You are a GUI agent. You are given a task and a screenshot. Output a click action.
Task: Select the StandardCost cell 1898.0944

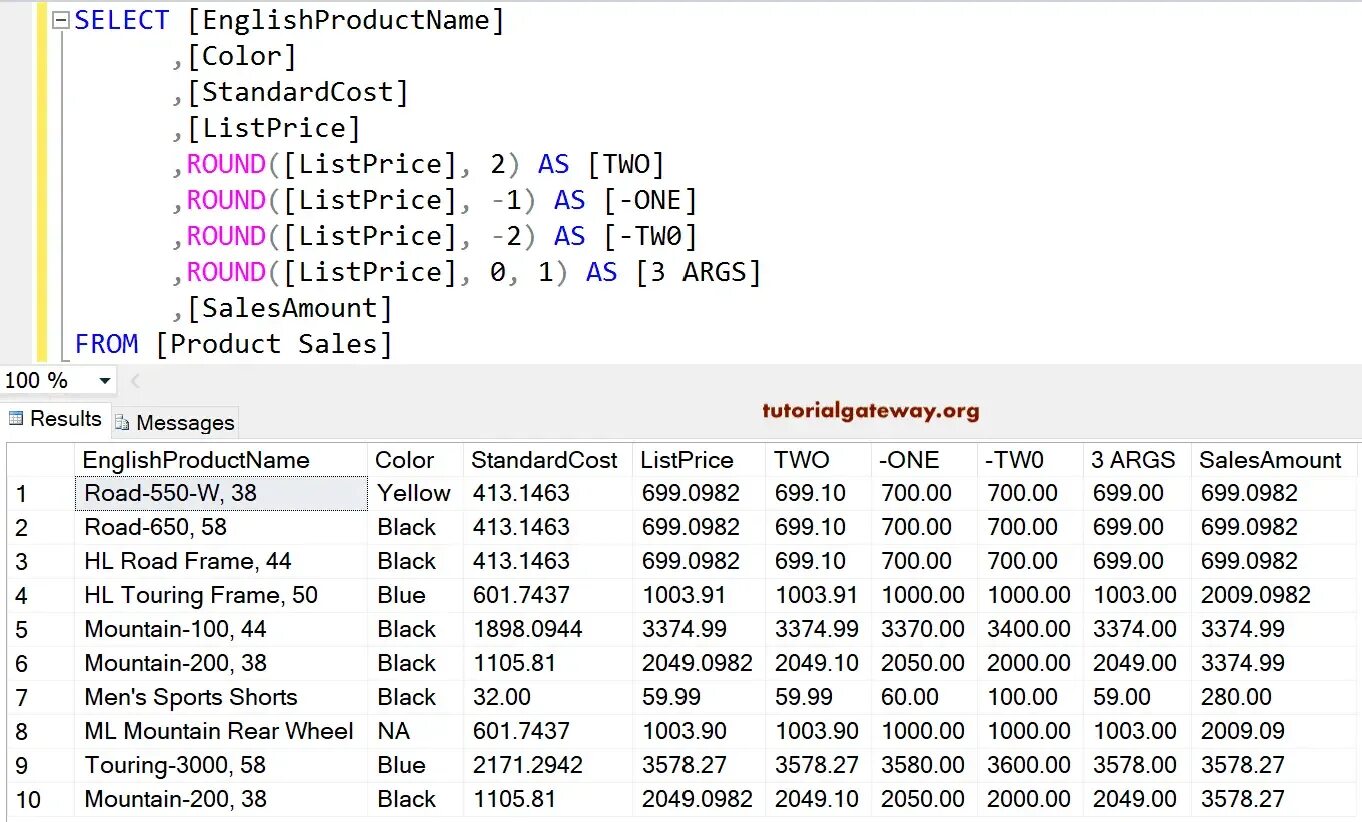[548, 630]
